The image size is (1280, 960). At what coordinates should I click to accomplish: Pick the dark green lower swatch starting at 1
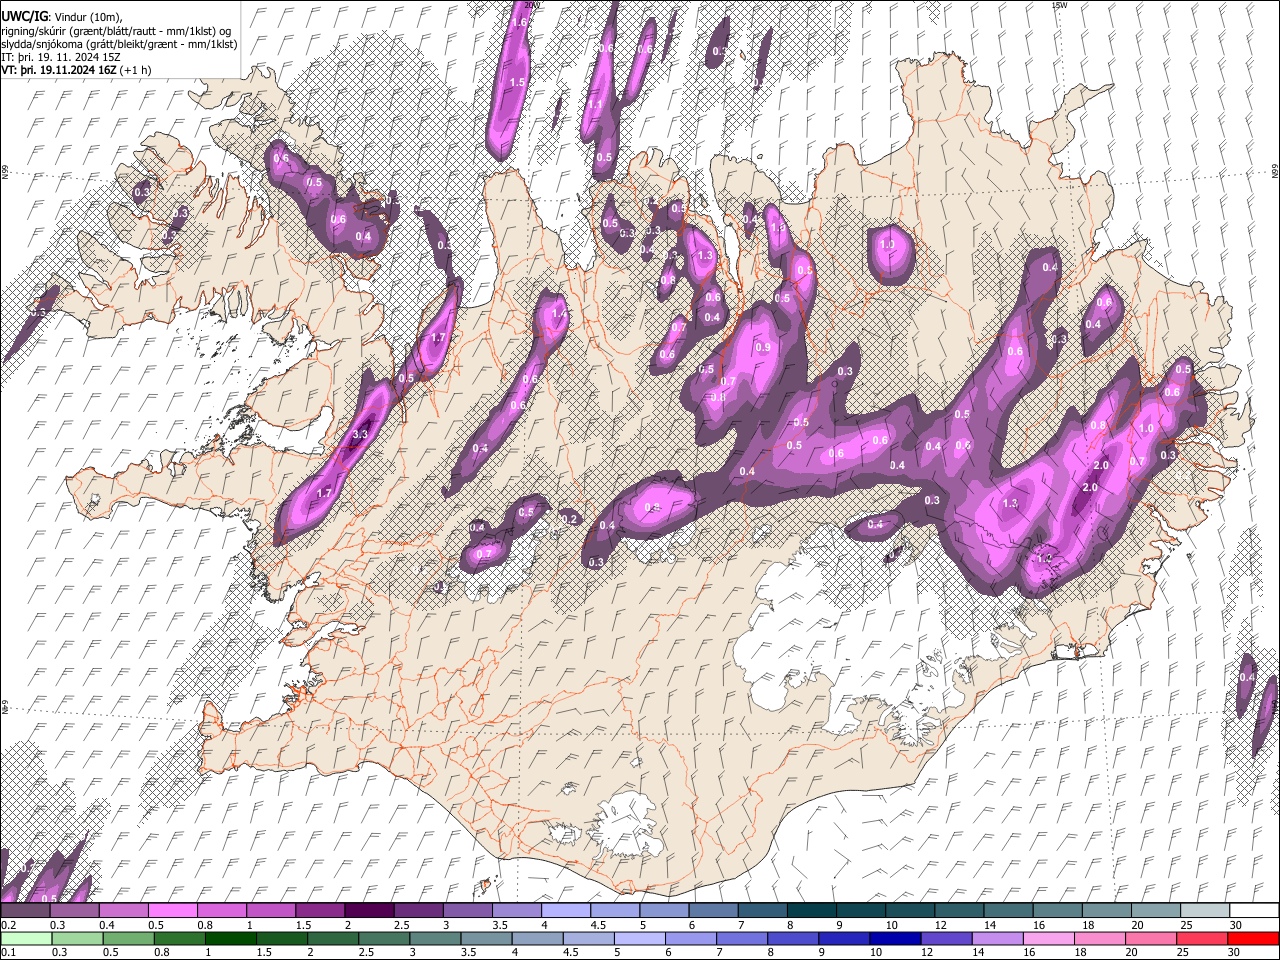pyautogui.click(x=230, y=939)
